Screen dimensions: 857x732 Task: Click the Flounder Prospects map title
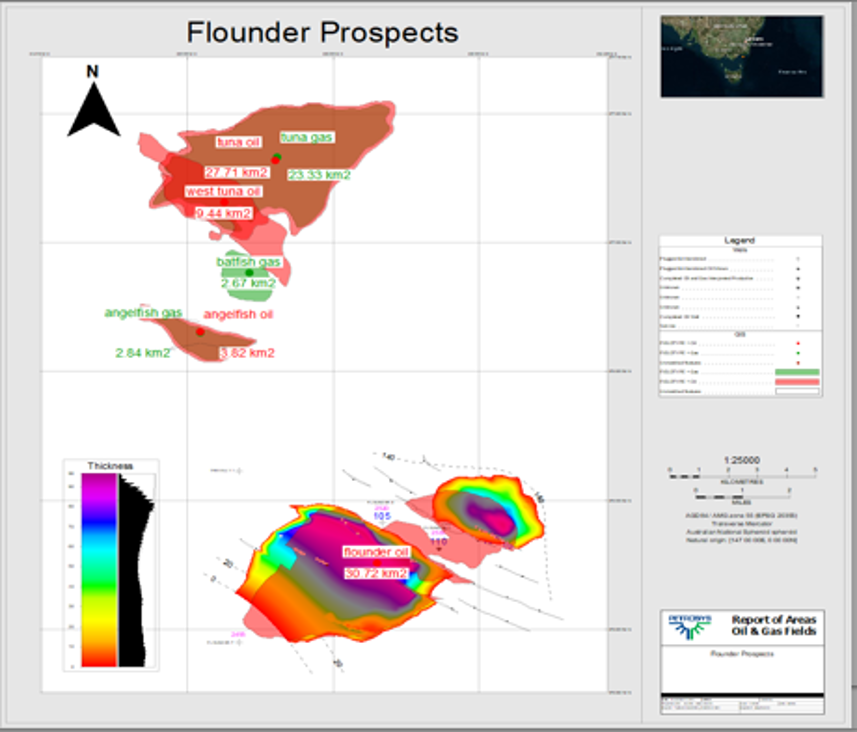[x=323, y=32]
